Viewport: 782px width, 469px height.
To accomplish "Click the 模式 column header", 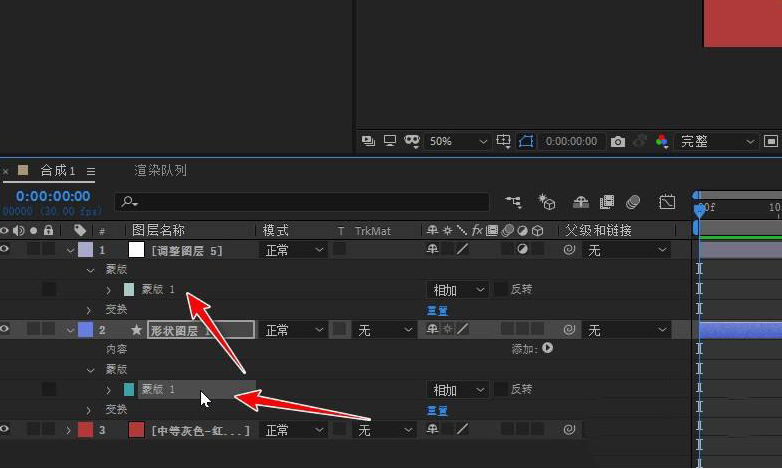I will (276, 230).
